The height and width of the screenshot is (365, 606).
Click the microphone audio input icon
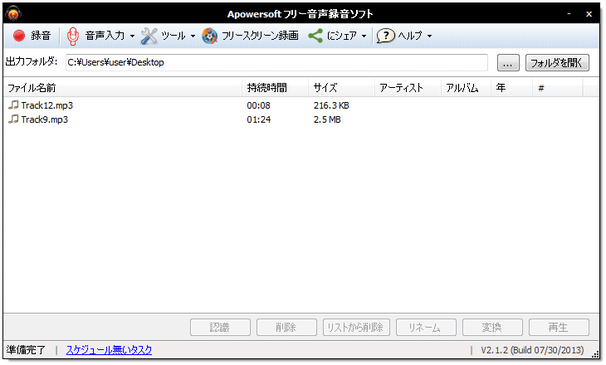(x=73, y=36)
